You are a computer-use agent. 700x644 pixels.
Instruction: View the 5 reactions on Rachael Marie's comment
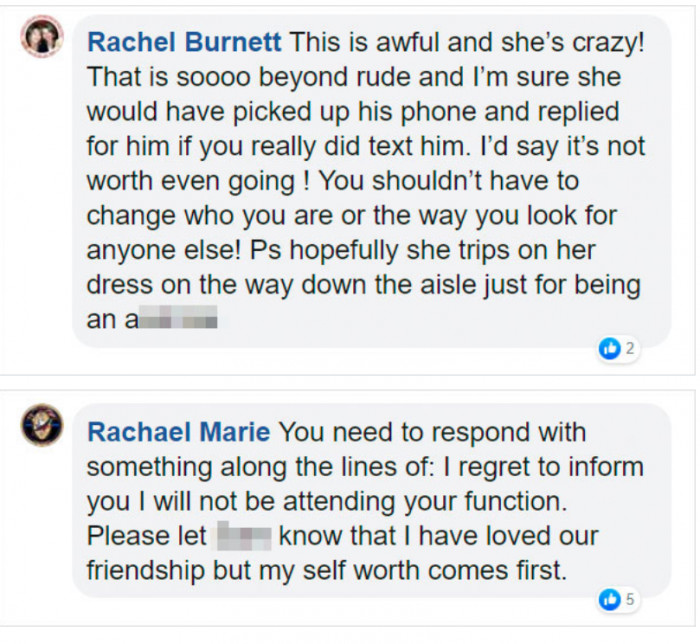630,600
